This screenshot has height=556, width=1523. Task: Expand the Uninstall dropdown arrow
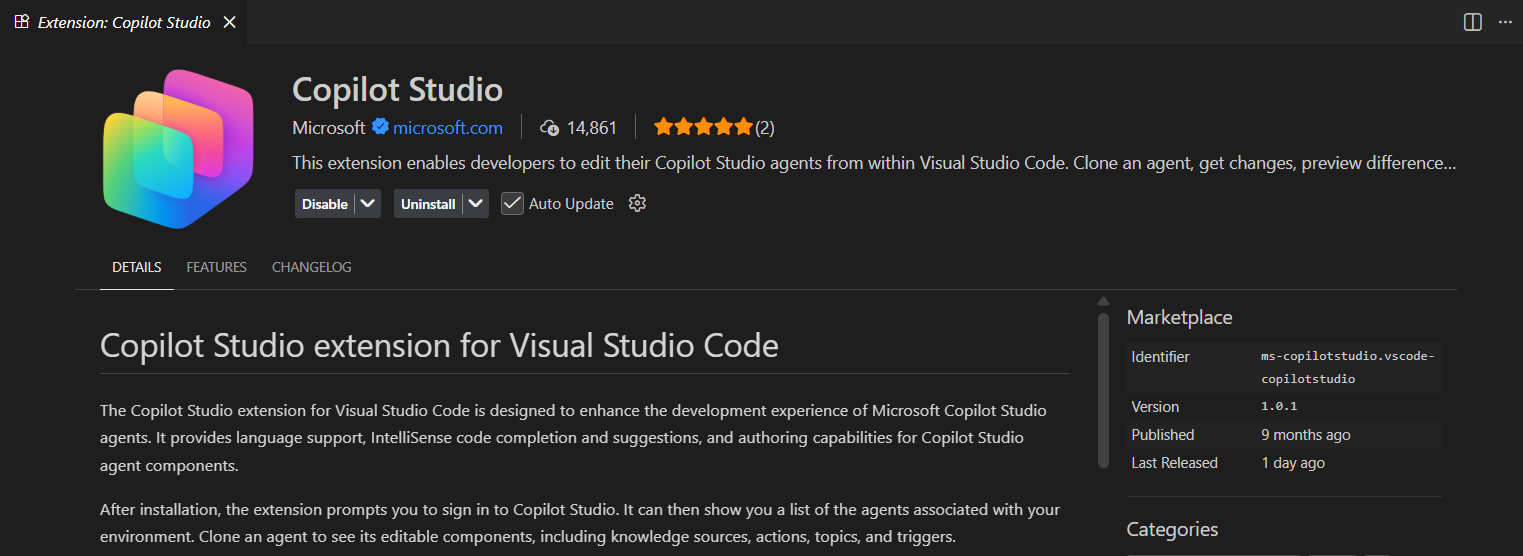(x=476, y=203)
